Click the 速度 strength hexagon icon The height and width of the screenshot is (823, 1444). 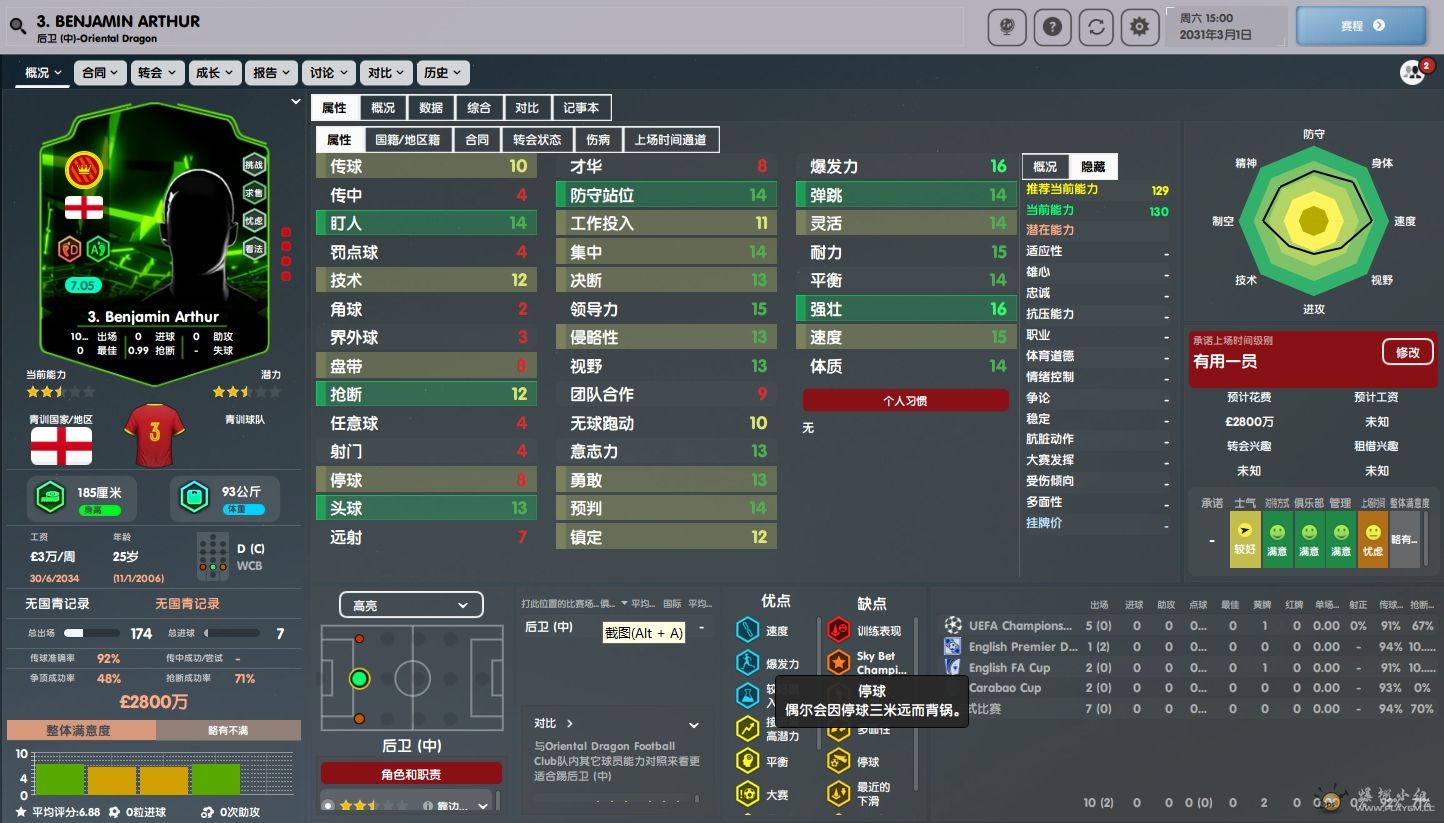[748, 630]
